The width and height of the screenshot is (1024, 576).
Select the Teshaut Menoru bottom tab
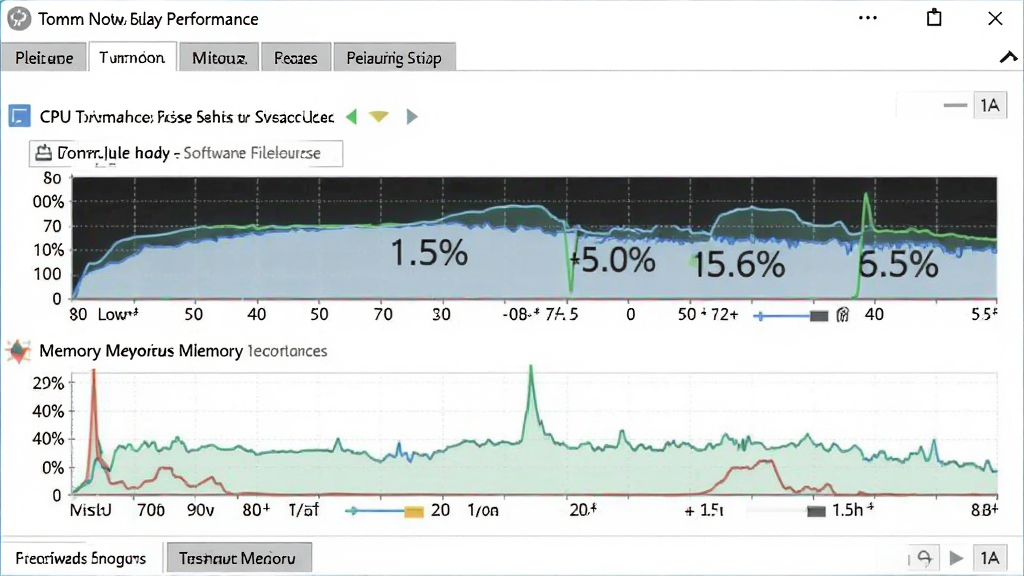point(238,558)
